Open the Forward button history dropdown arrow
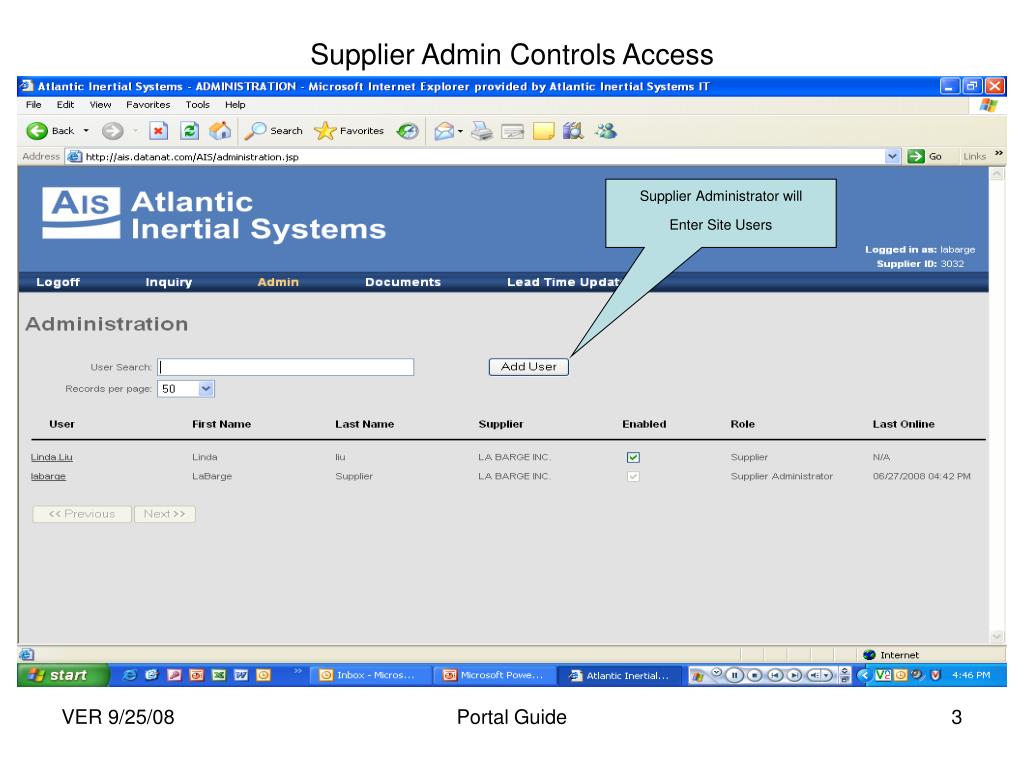 pyautogui.click(x=135, y=131)
